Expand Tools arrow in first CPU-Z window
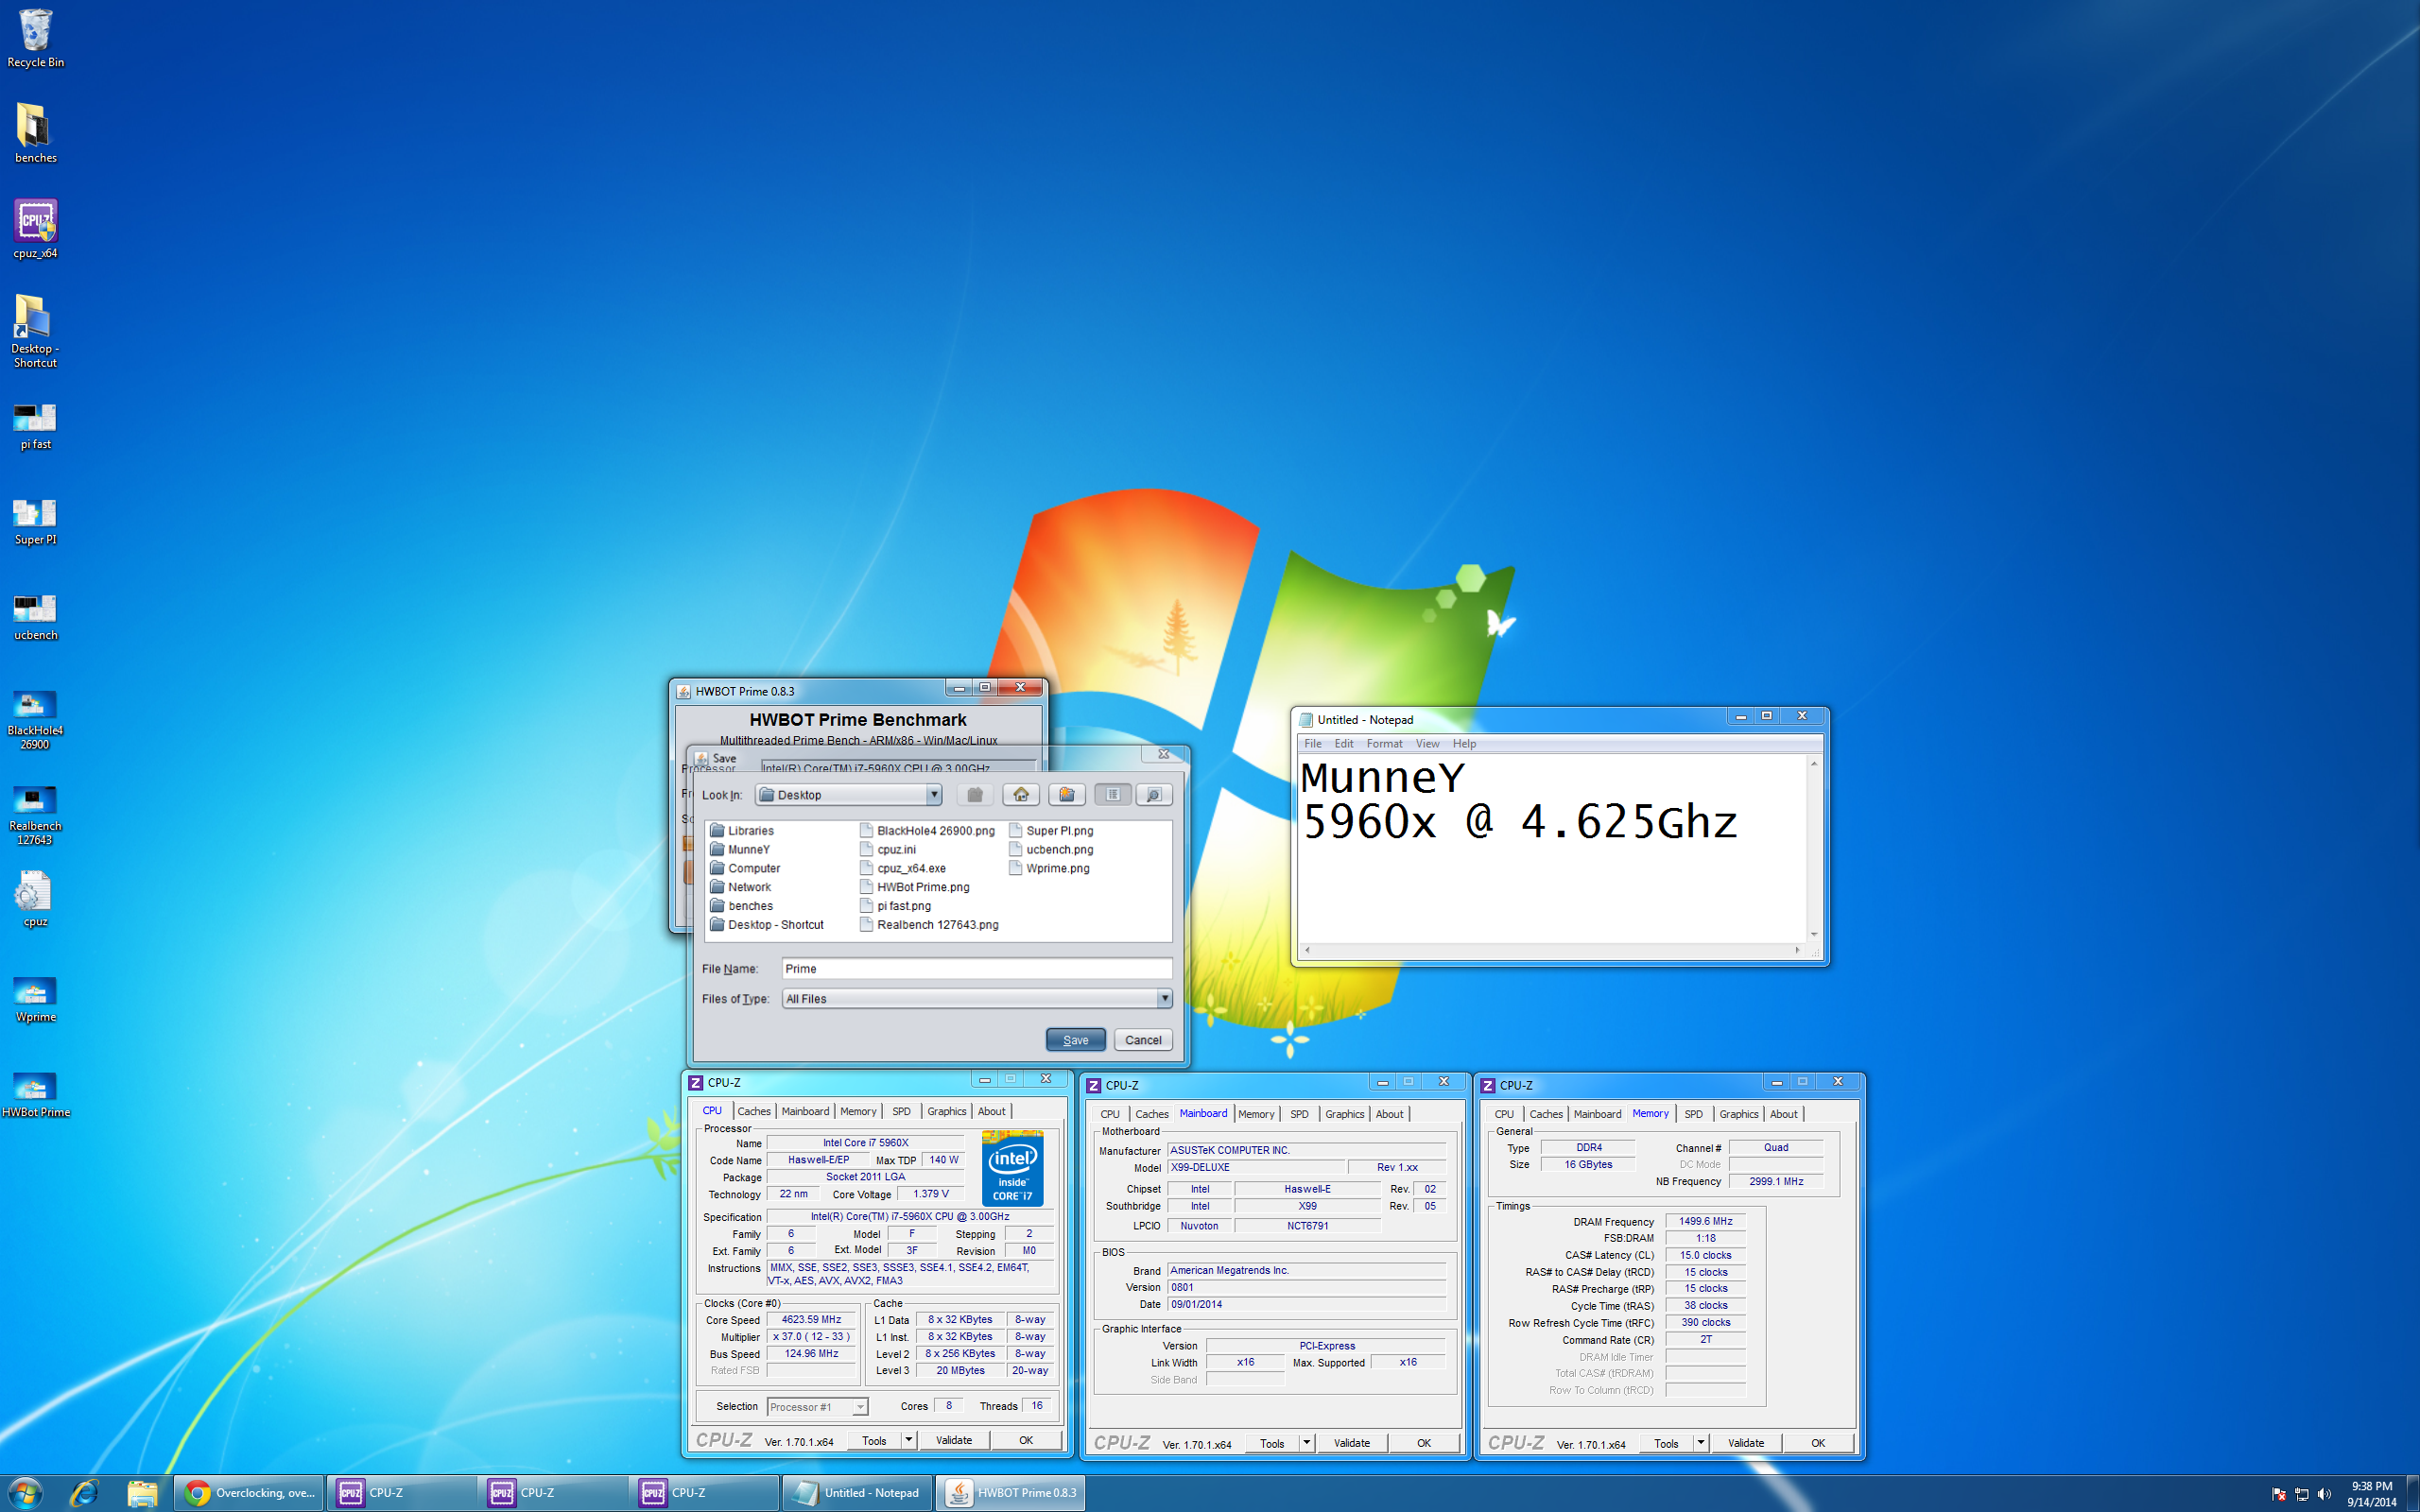Image resolution: width=2420 pixels, height=1512 pixels. click(x=908, y=1440)
